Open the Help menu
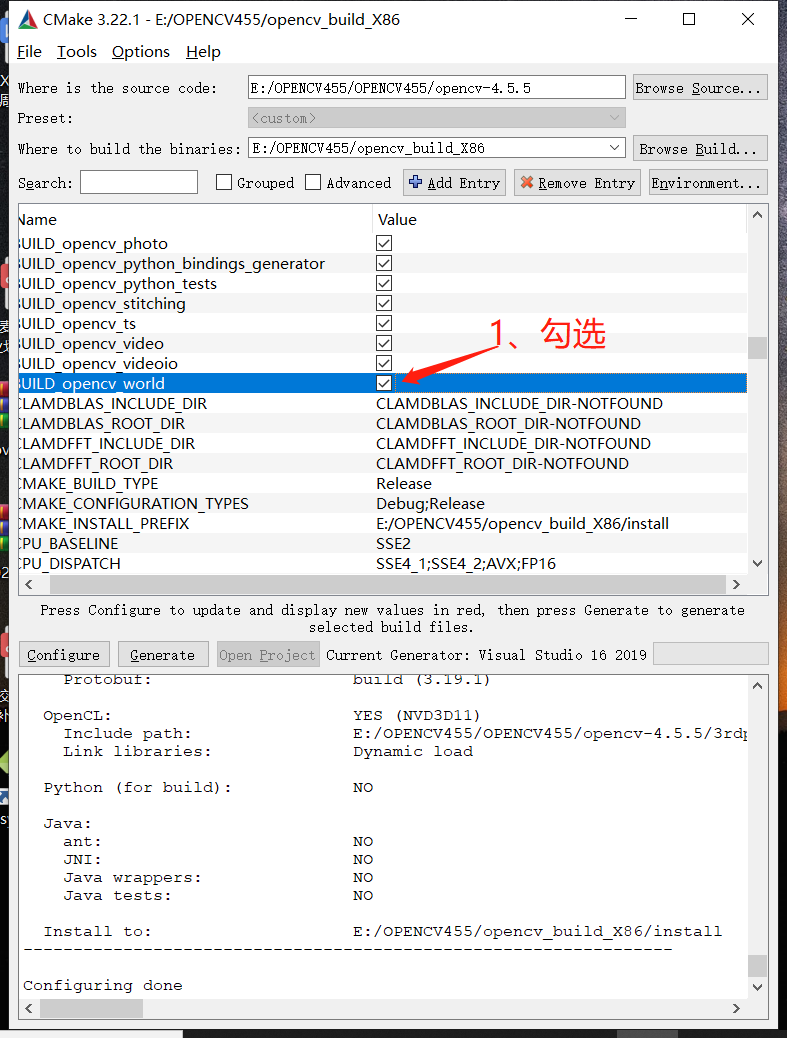787x1038 pixels. pyautogui.click(x=203, y=52)
